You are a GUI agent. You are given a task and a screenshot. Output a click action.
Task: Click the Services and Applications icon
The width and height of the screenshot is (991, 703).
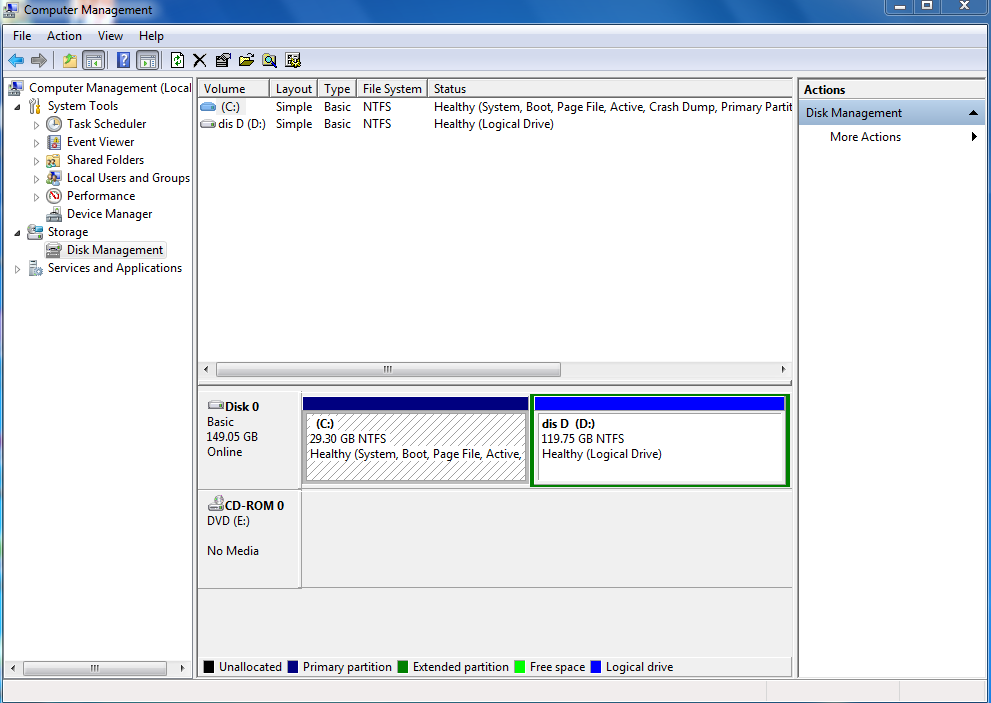click(35, 268)
